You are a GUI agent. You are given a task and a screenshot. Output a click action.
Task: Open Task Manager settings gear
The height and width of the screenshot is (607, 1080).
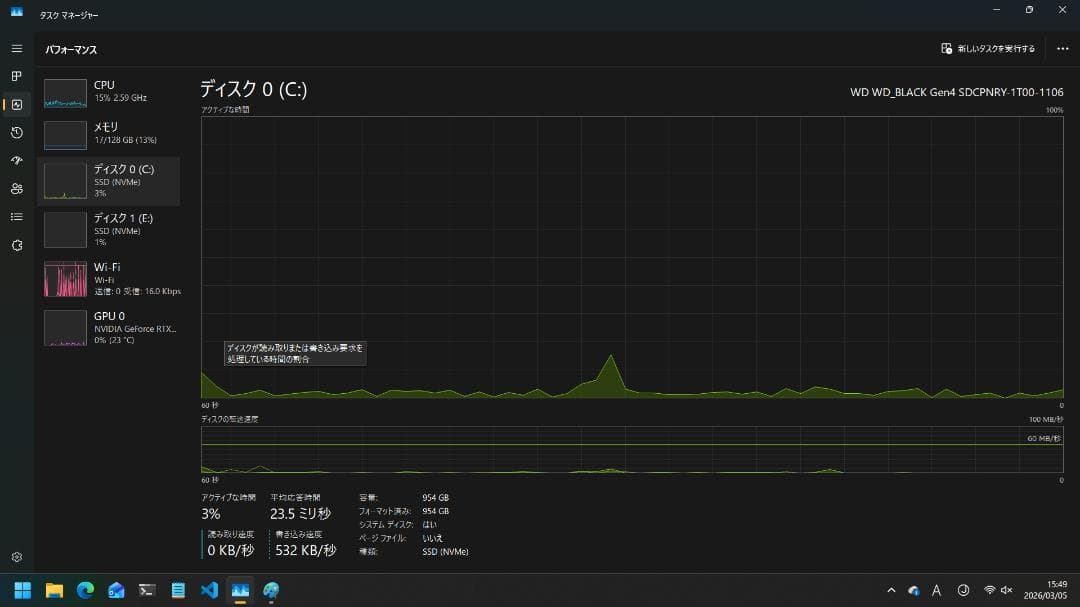[x=16, y=557]
